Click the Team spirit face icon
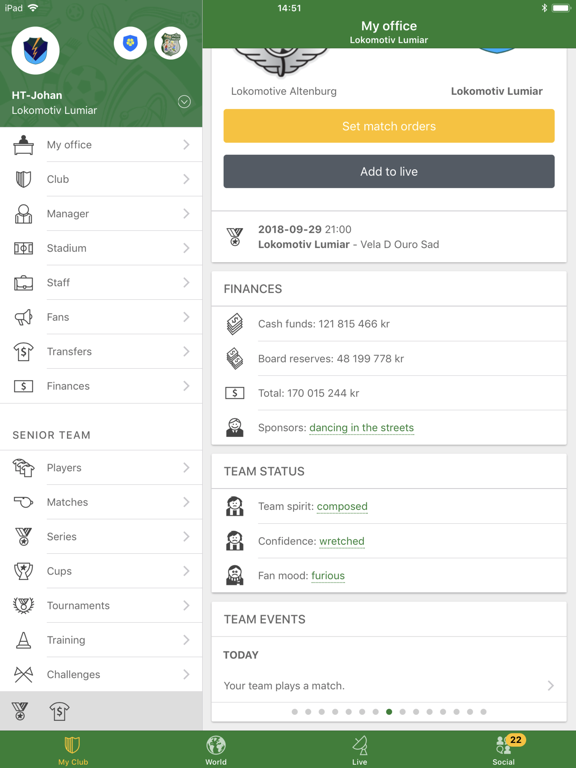576x768 pixels. click(x=235, y=506)
